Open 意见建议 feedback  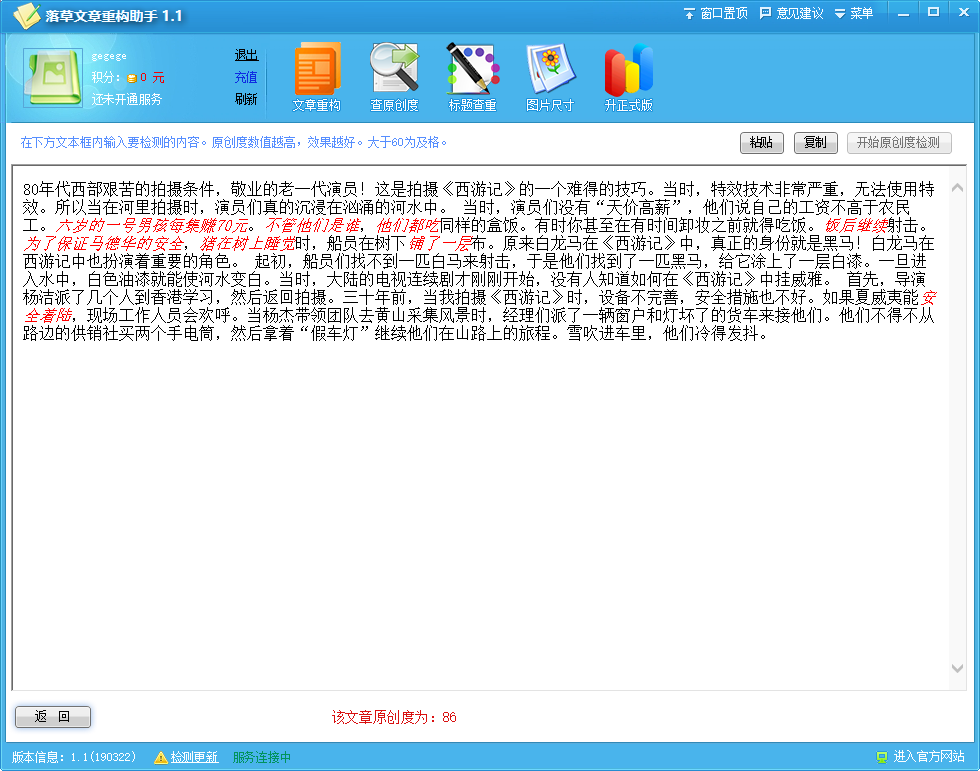tap(791, 13)
